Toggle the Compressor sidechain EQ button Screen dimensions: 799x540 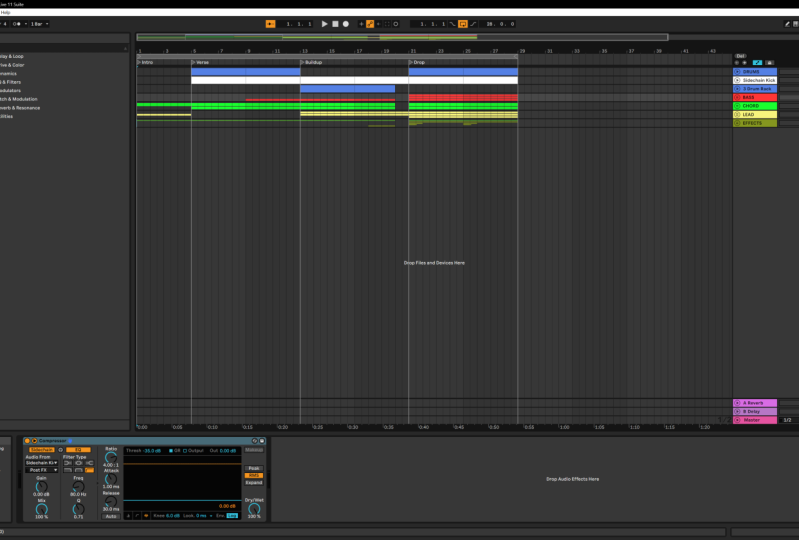(78, 450)
